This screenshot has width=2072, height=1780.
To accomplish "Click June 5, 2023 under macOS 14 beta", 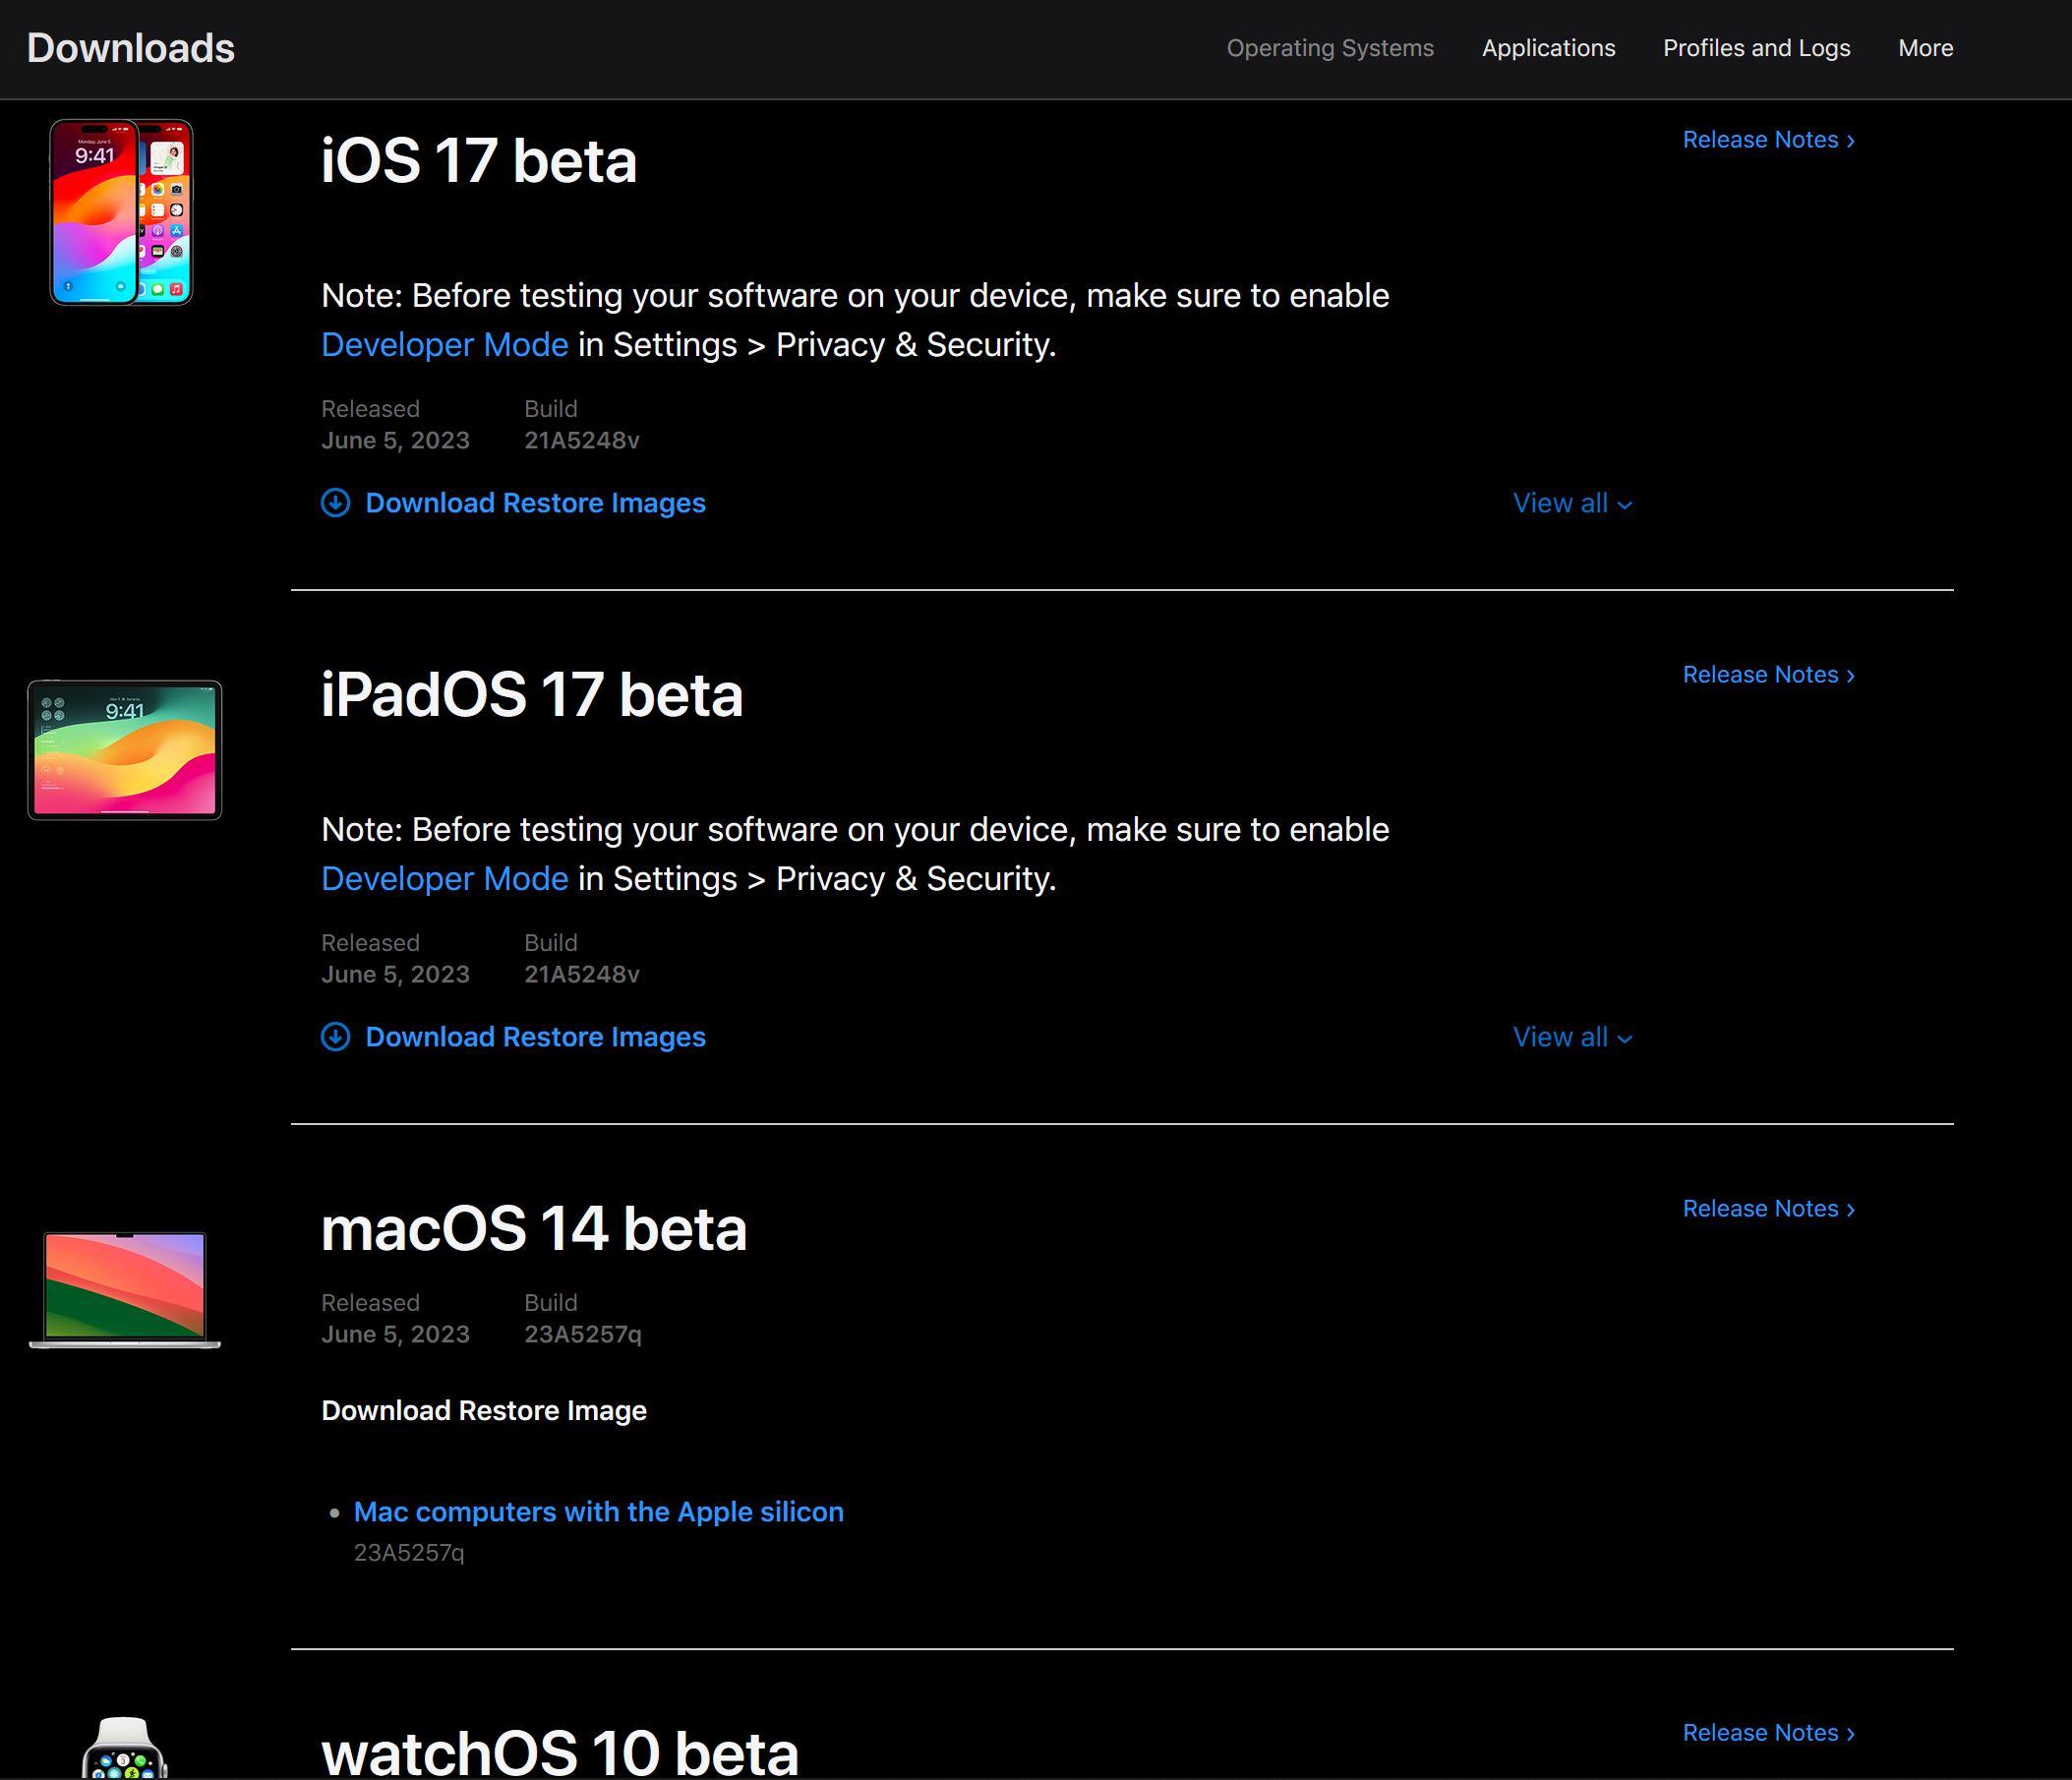I will 395,1335.
